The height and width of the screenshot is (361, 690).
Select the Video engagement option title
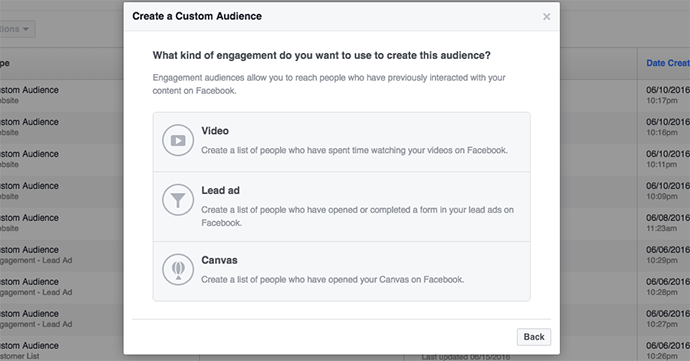point(215,131)
